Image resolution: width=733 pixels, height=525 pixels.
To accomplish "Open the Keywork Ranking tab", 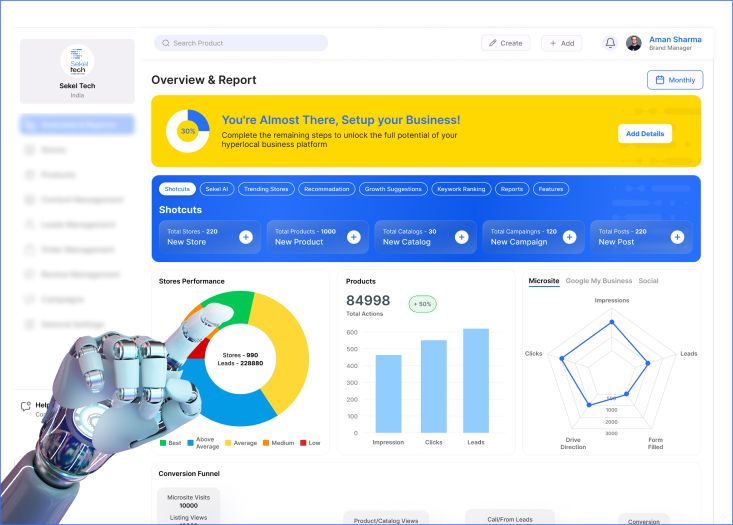I will (x=461, y=189).
